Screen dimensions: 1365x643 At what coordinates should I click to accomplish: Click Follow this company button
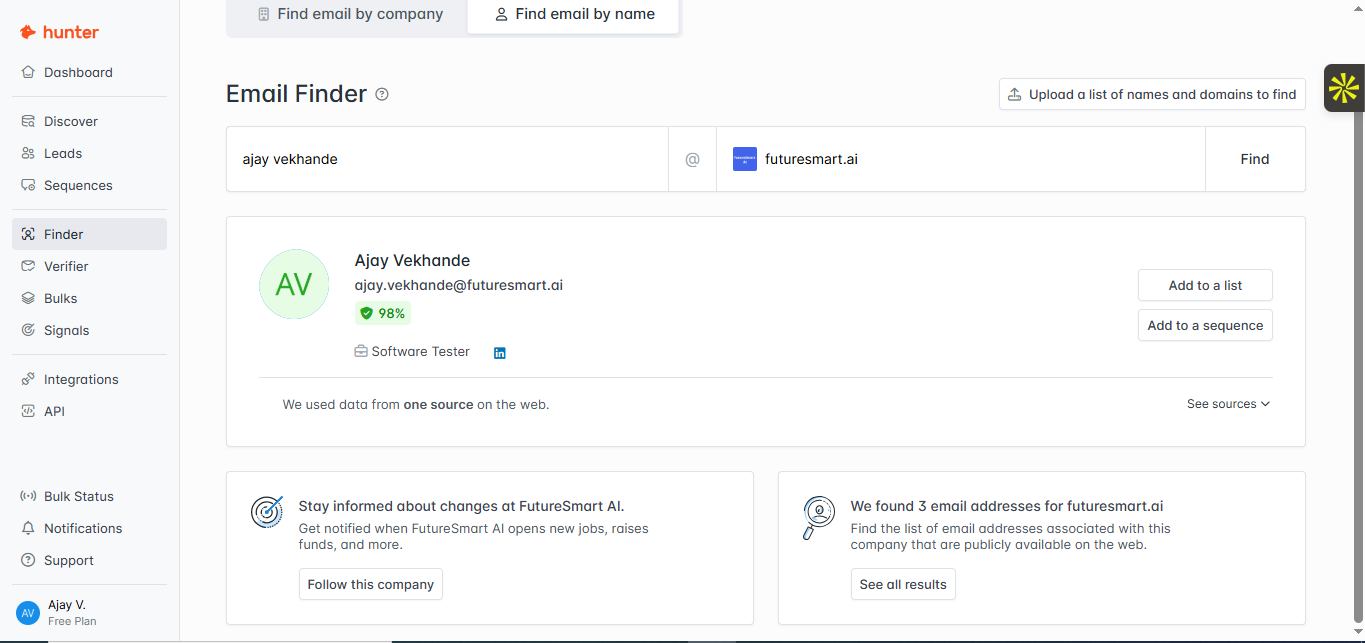pyautogui.click(x=370, y=584)
